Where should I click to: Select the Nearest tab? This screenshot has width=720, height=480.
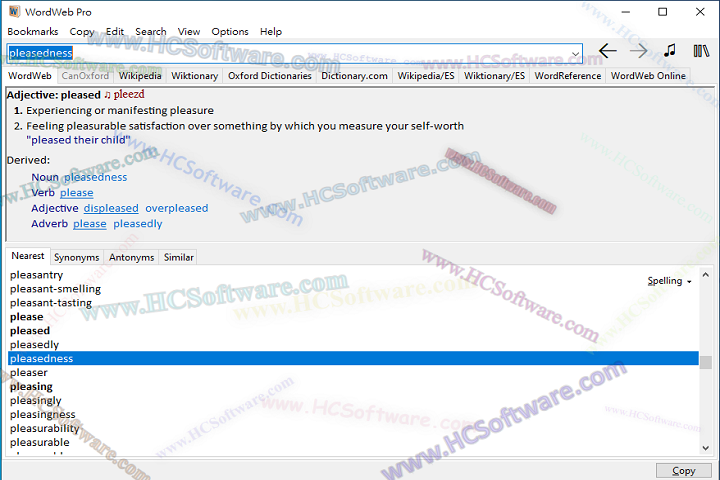click(28, 256)
